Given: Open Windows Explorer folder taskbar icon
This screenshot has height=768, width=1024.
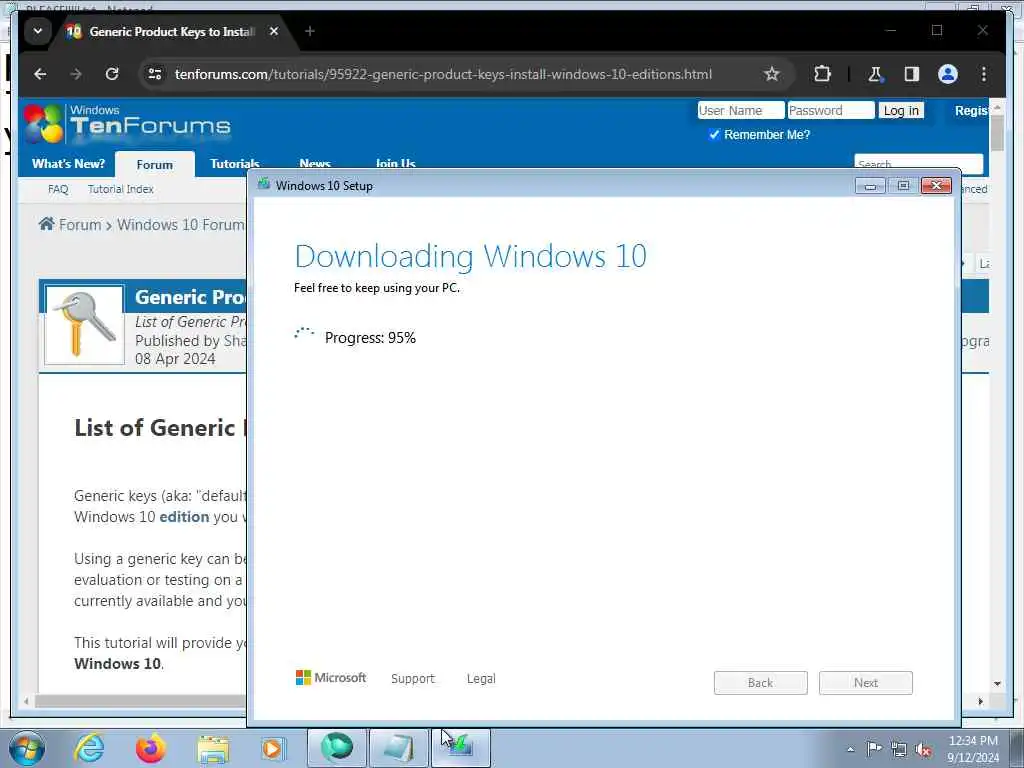Looking at the screenshot, I should (x=212, y=749).
